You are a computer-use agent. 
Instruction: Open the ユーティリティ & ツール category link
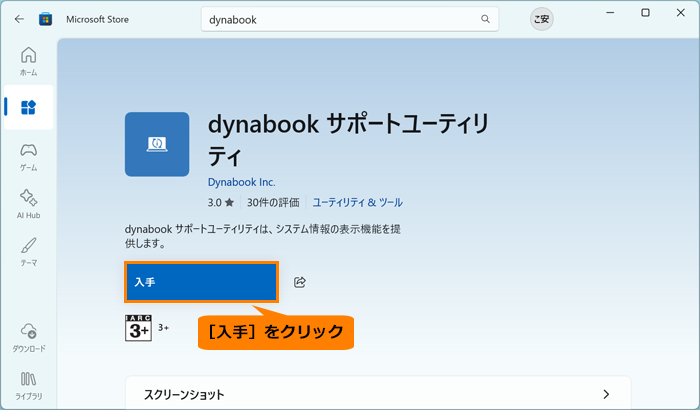[358, 202]
